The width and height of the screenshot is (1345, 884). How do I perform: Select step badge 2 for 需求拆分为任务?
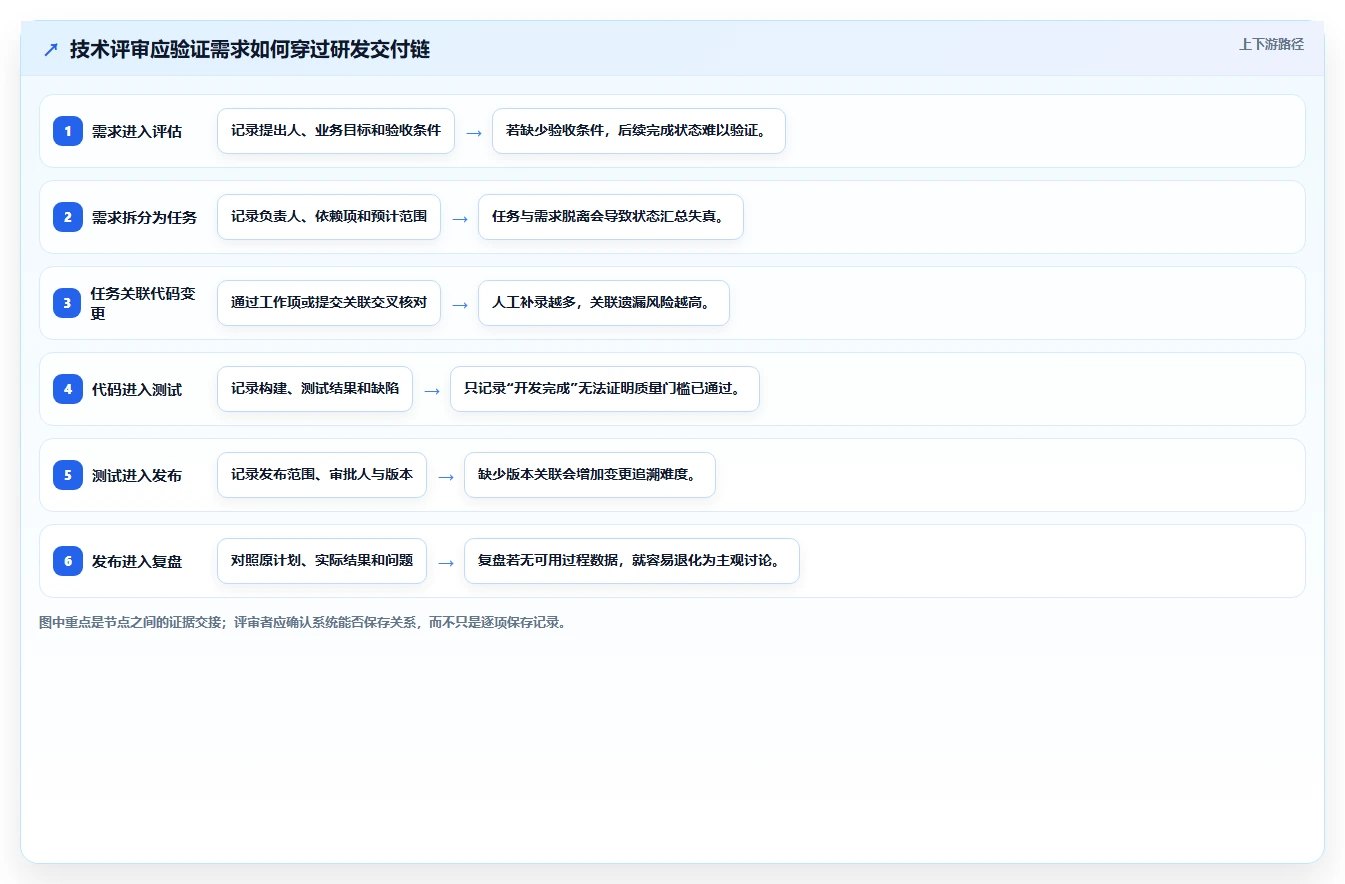tap(68, 217)
